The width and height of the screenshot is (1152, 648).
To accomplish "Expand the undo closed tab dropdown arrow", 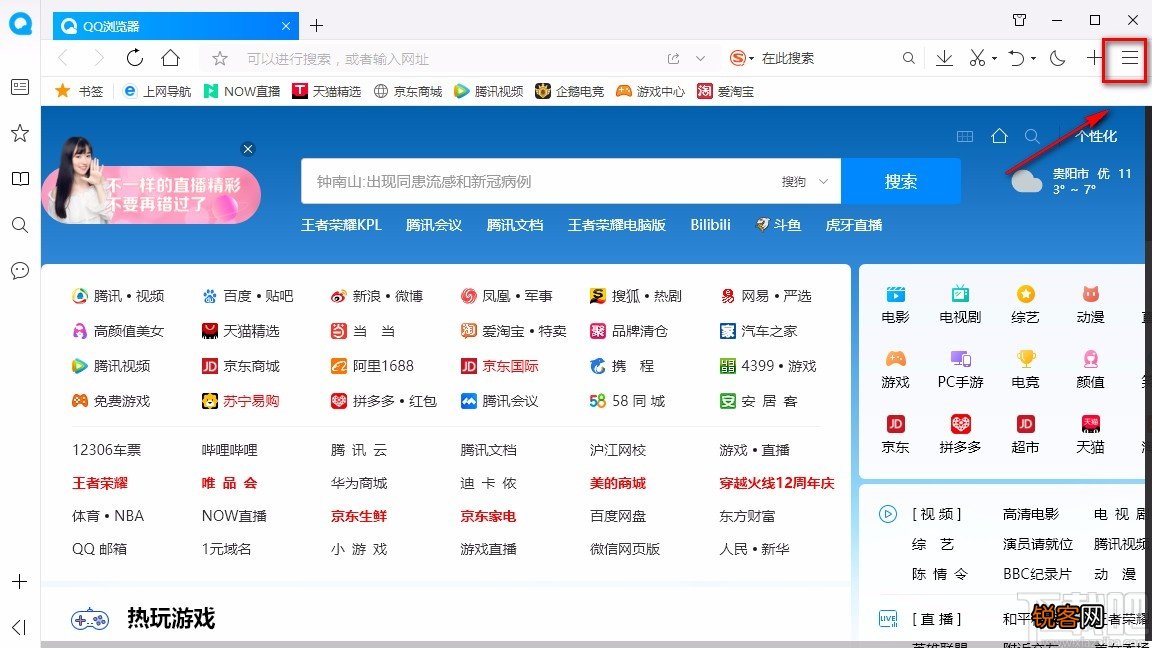I will pos(1033,59).
